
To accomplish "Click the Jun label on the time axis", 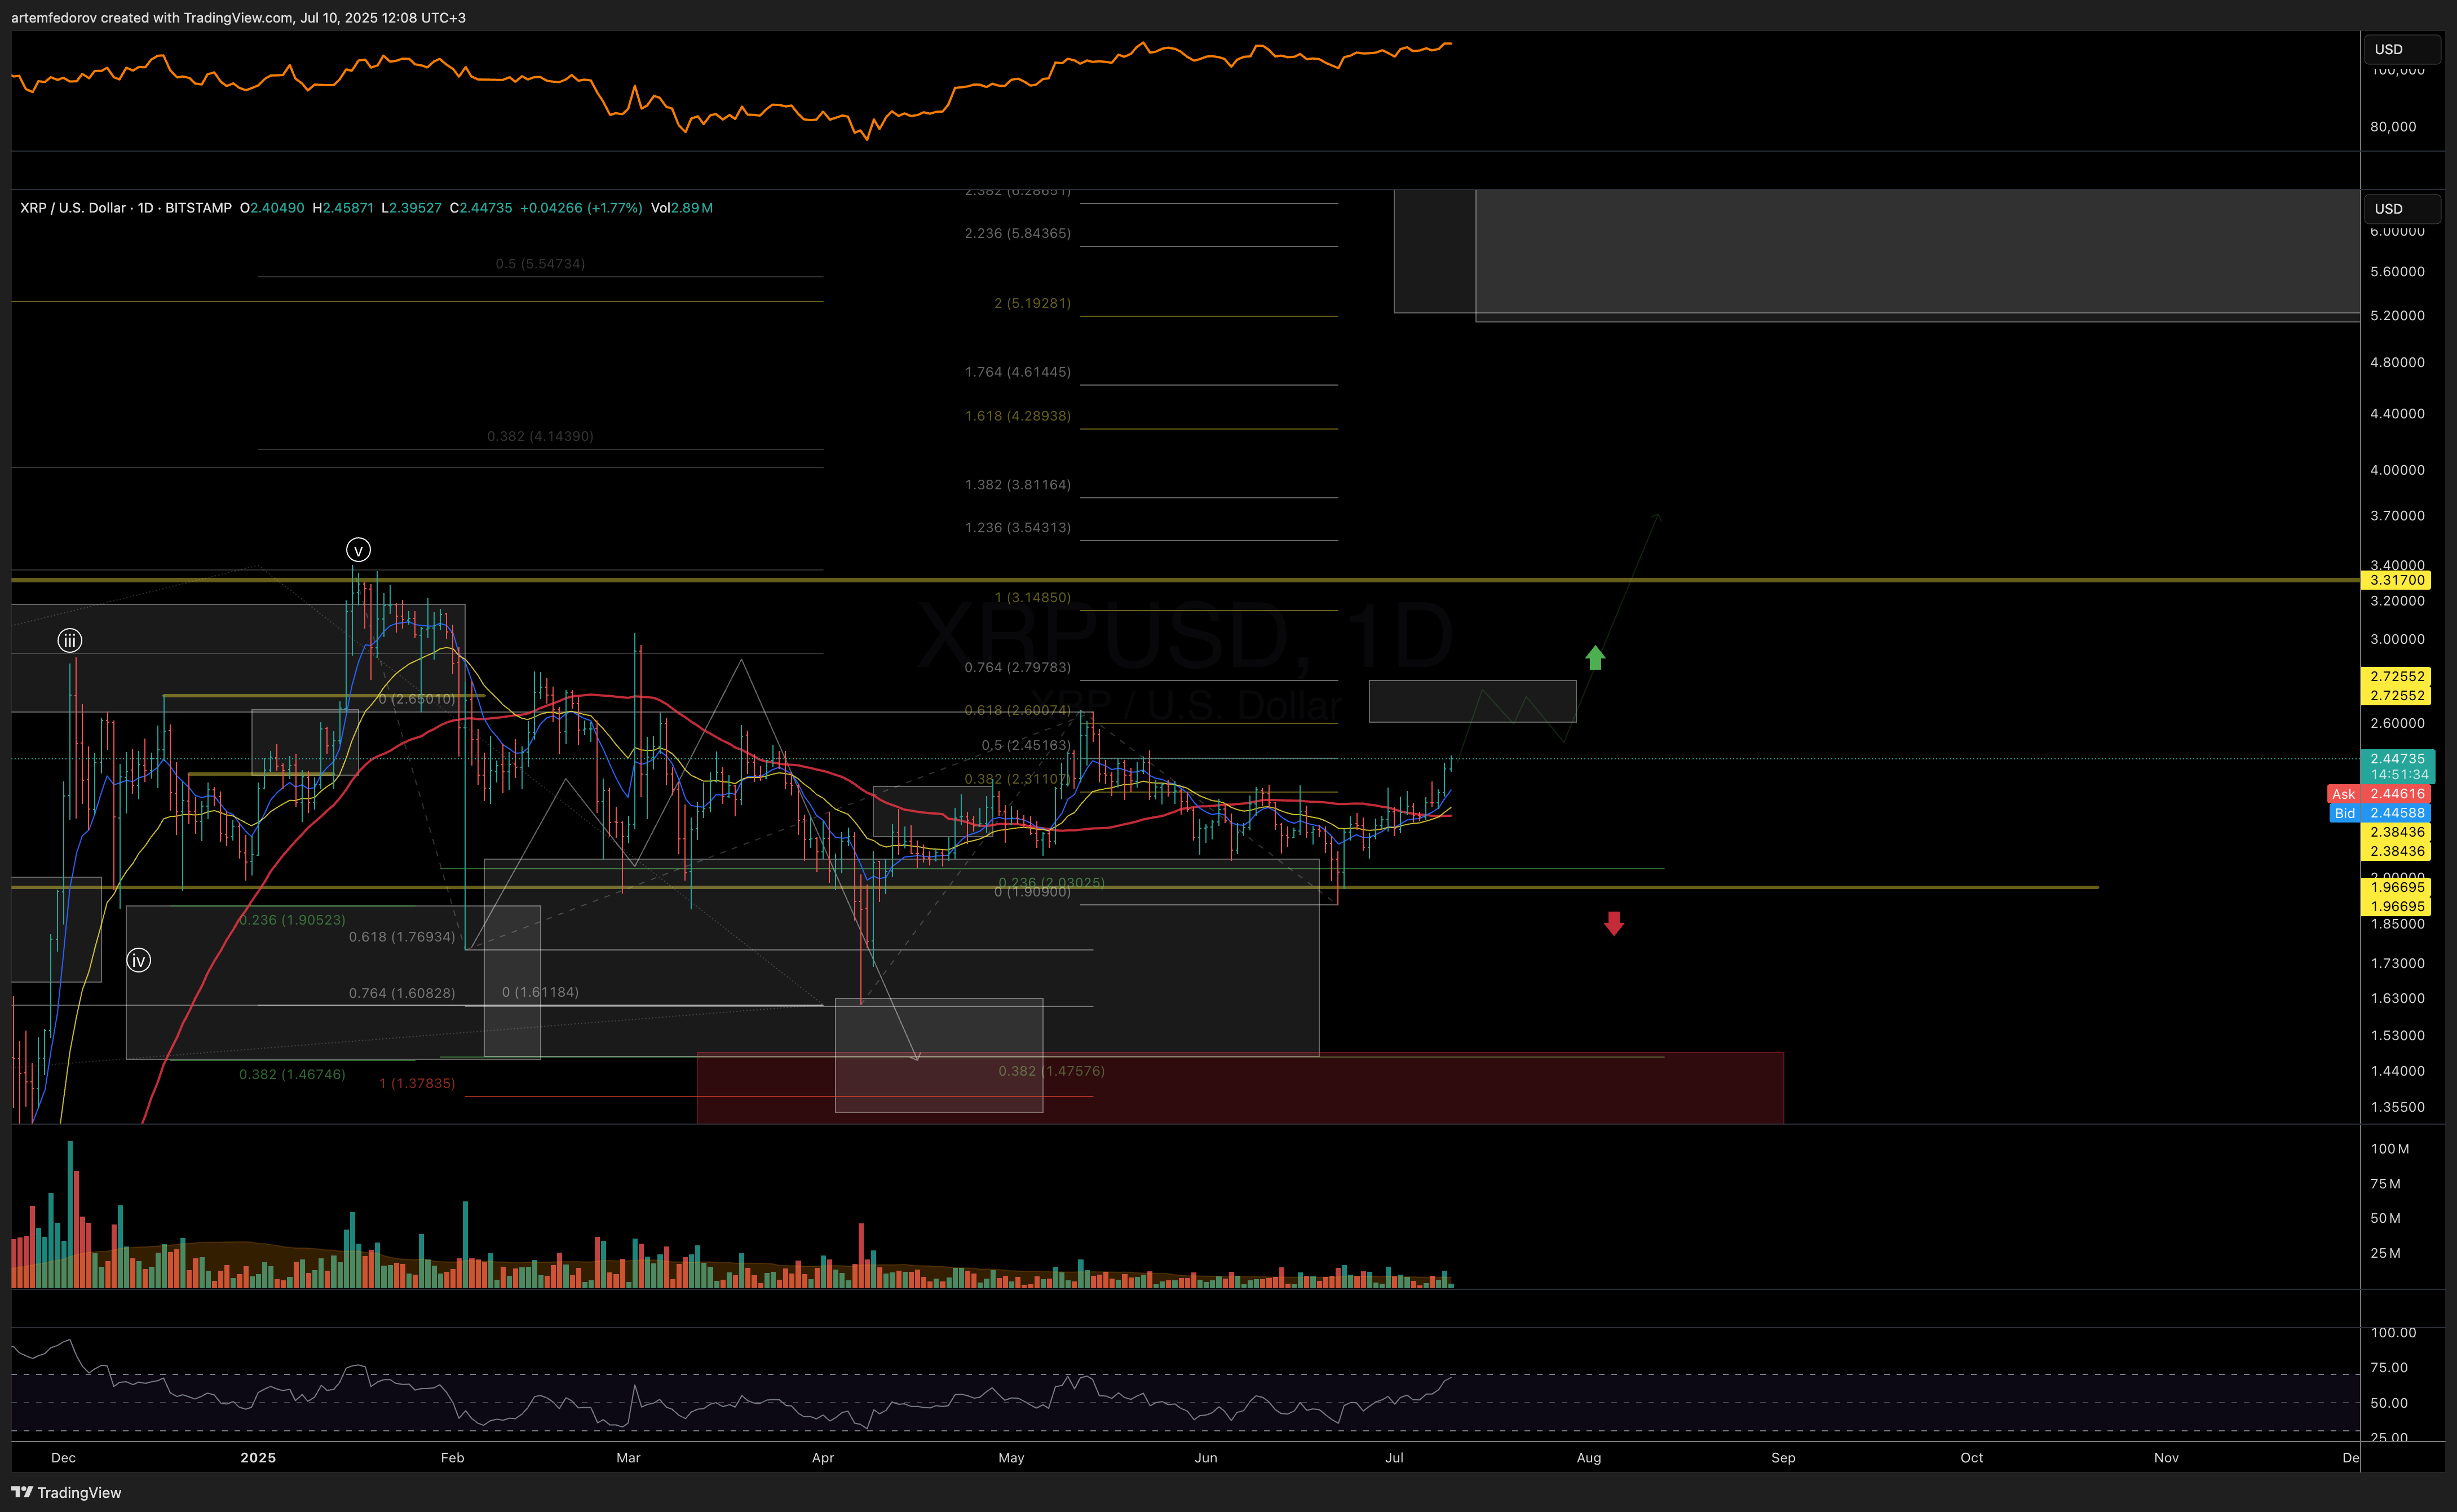I will click(1206, 1458).
